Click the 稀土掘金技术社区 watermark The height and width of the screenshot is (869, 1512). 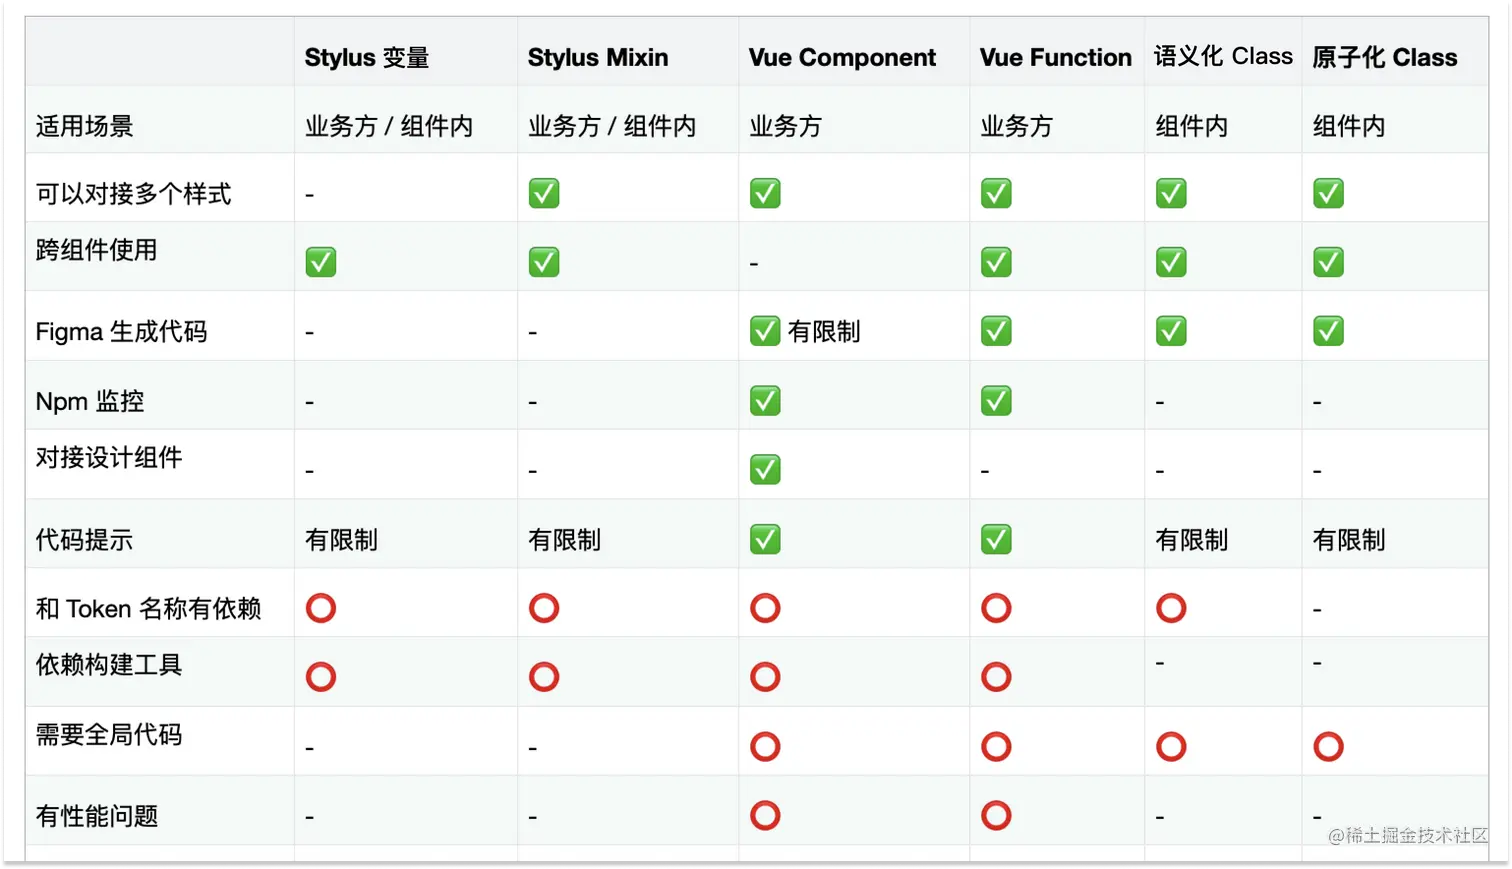[1407, 835]
